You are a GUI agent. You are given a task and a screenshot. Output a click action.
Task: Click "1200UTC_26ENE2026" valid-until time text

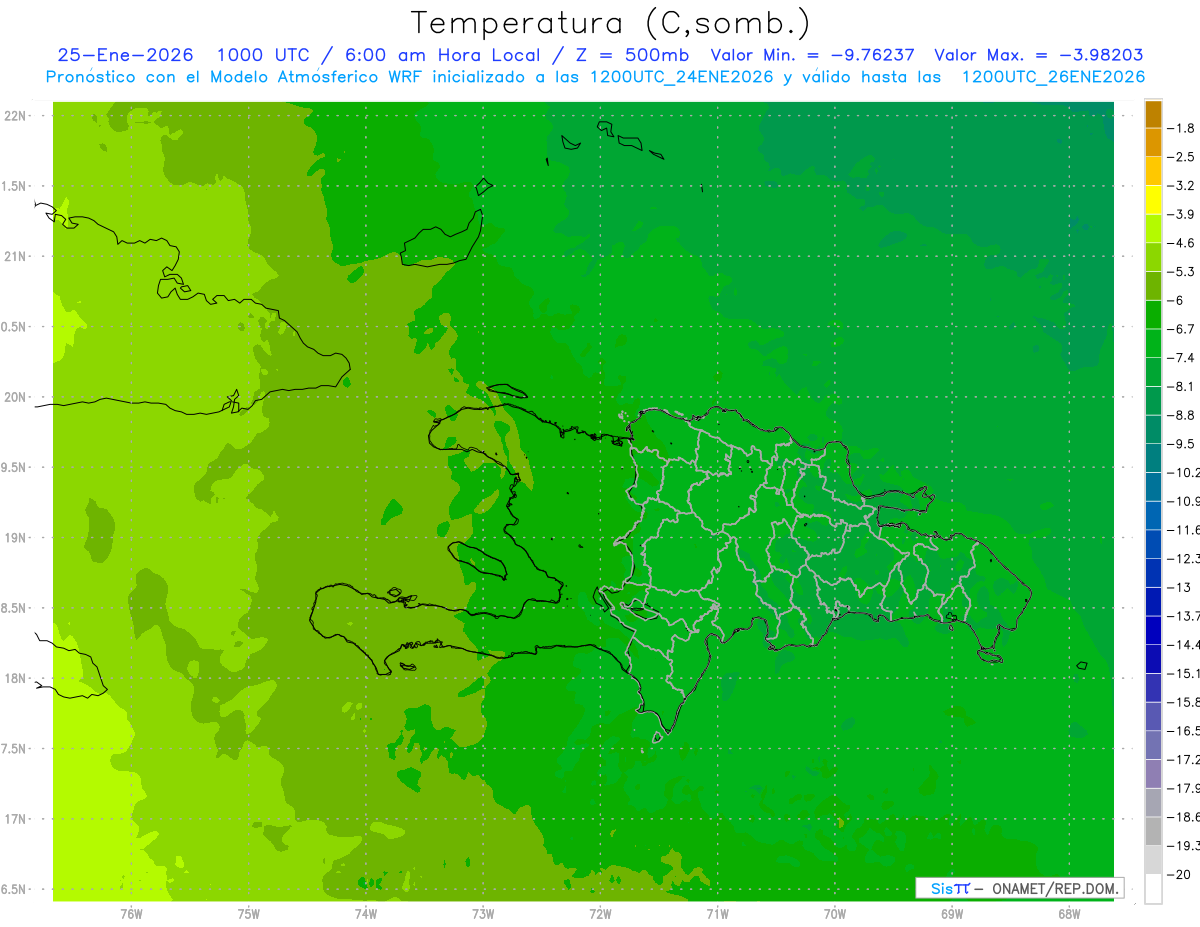click(1054, 77)
